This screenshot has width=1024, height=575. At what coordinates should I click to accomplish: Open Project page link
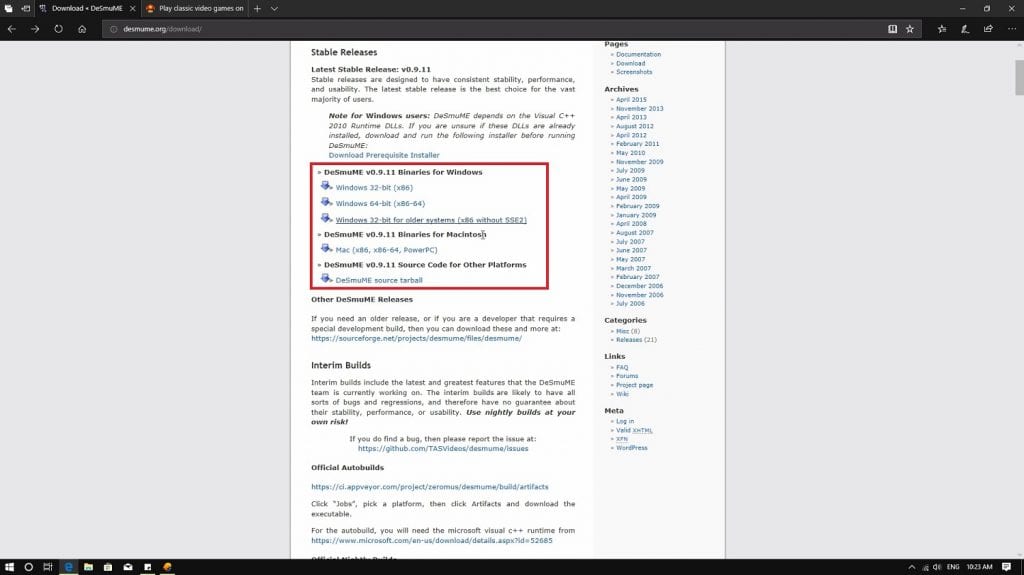[634, 385]
